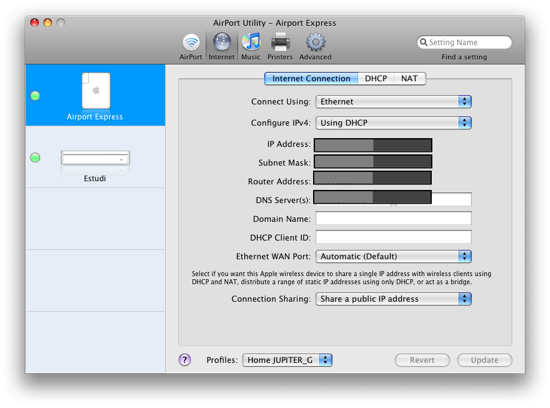The width and height of the screenshot is (550, 408).
Task: Click the DHCP Client ID field
Action: pos(394,237)
